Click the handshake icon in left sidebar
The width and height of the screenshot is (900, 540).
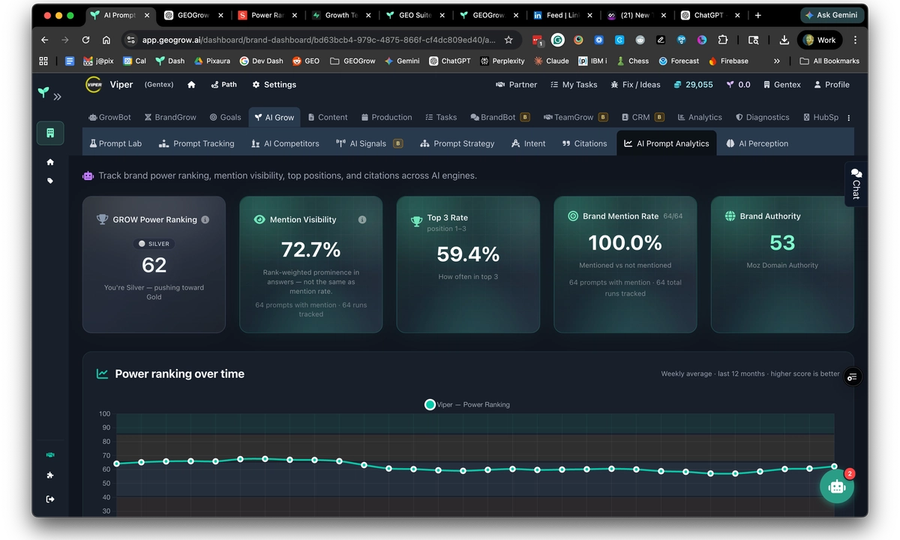tap(50, 454)
